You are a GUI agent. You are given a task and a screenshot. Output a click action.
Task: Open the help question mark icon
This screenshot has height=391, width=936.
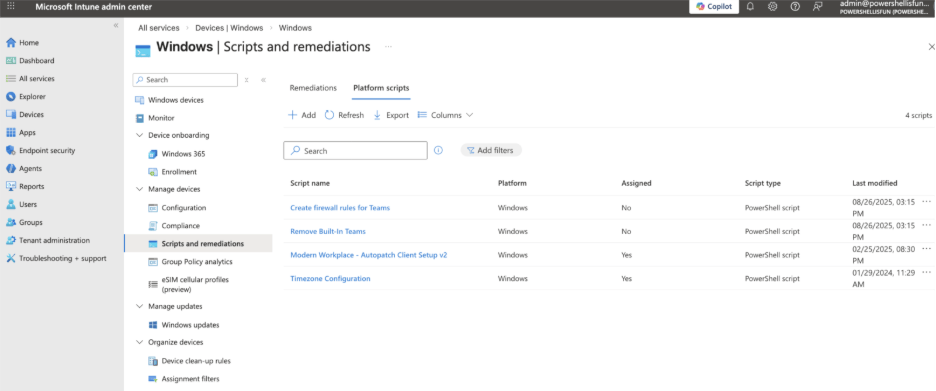click(795, 7)
